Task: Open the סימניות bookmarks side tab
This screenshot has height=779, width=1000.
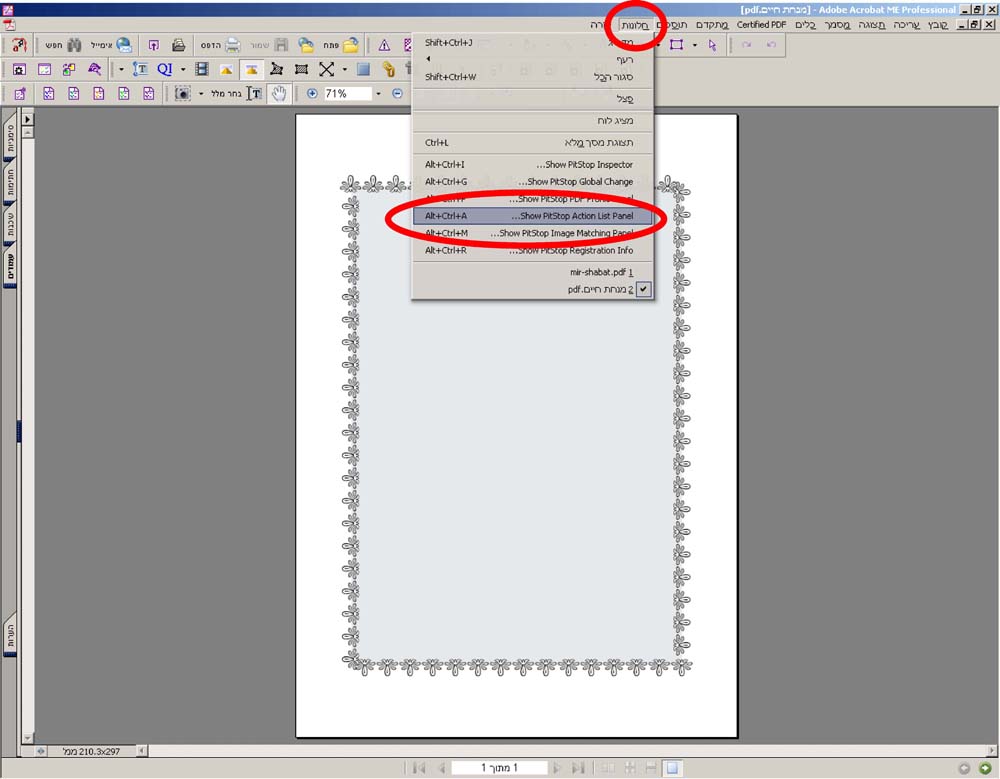Action: 10,137
